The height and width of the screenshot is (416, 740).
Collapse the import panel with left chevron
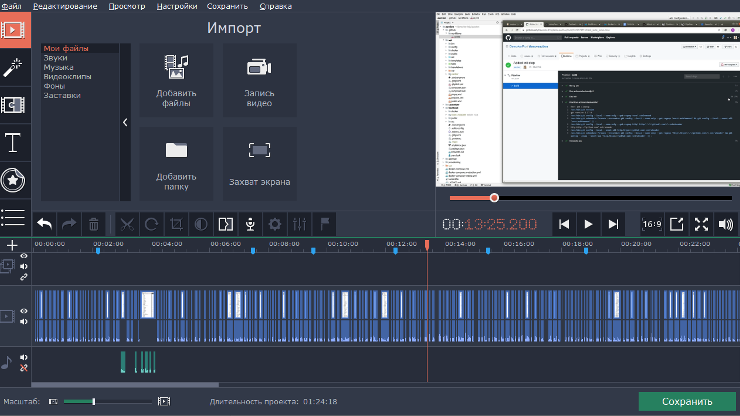click(125, 122)
